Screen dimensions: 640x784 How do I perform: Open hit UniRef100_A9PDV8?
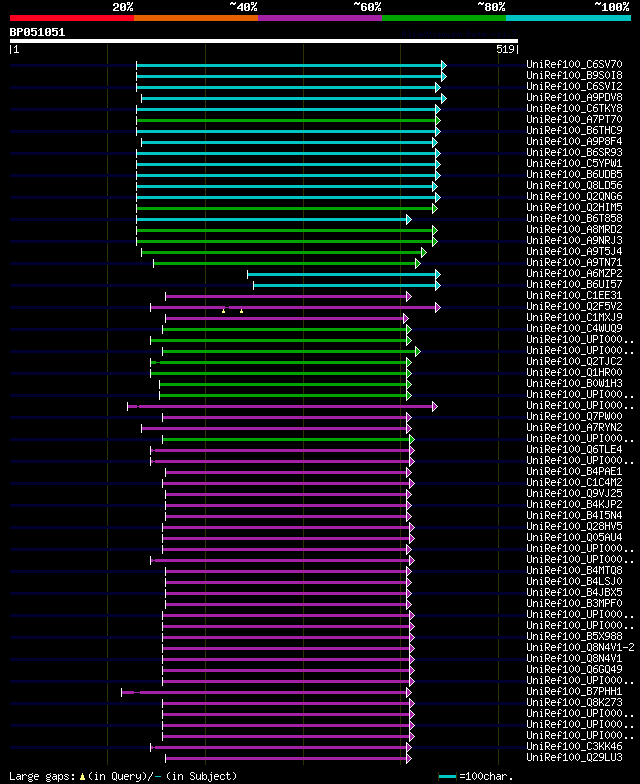[574, 98]
